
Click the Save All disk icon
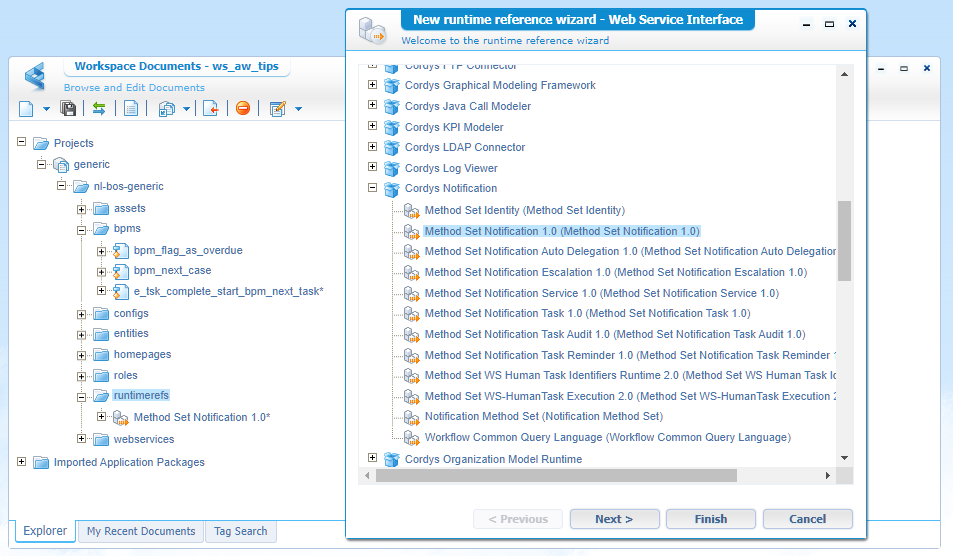pos(68,109)
